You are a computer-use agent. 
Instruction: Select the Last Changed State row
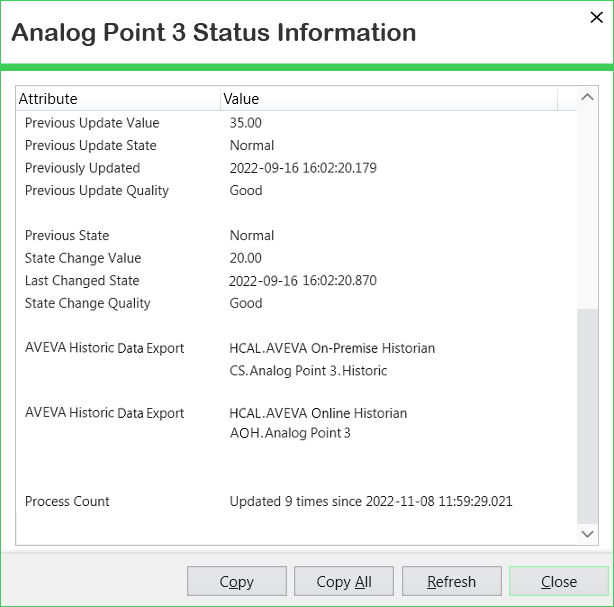pos(82,281)
